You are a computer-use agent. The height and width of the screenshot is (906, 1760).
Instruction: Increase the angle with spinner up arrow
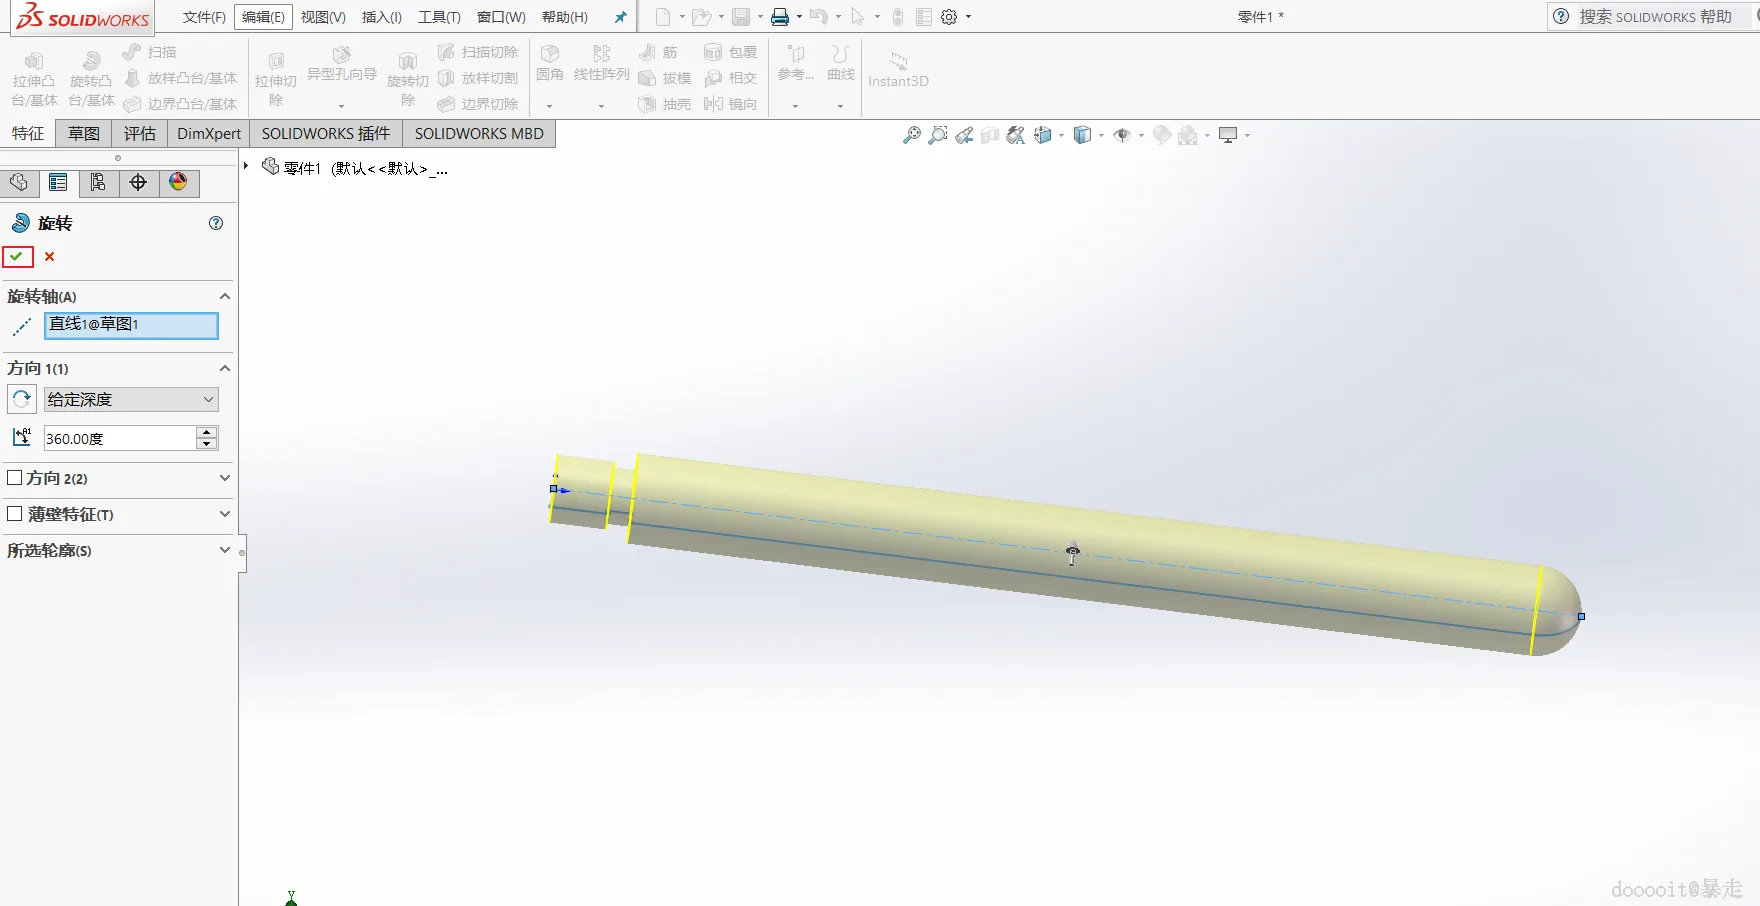207,432
